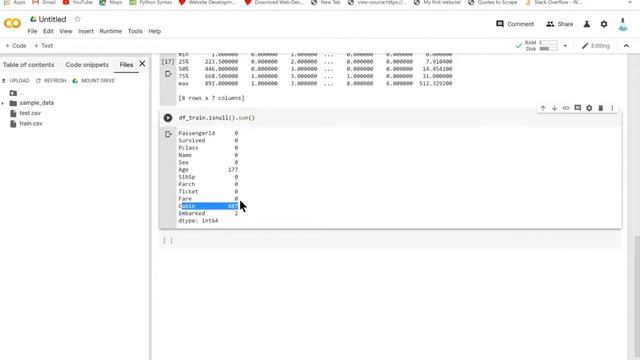Switch to Code snippets tab
This screenshot has height=360, width=640.
tap(87, 64)
